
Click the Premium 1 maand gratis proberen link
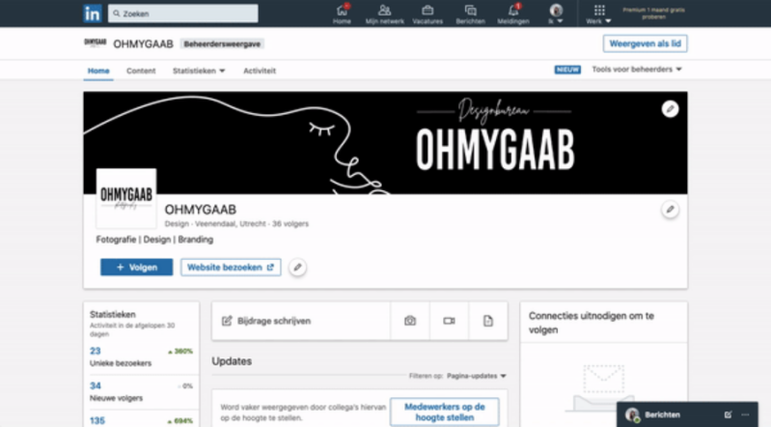point(653,13)
